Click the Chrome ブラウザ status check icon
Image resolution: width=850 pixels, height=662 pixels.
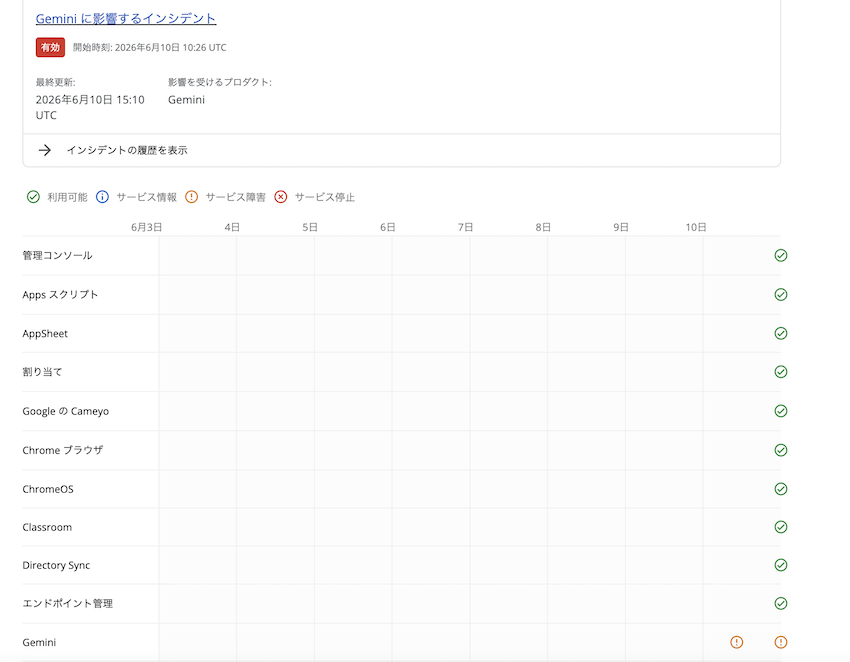[781, 450]
